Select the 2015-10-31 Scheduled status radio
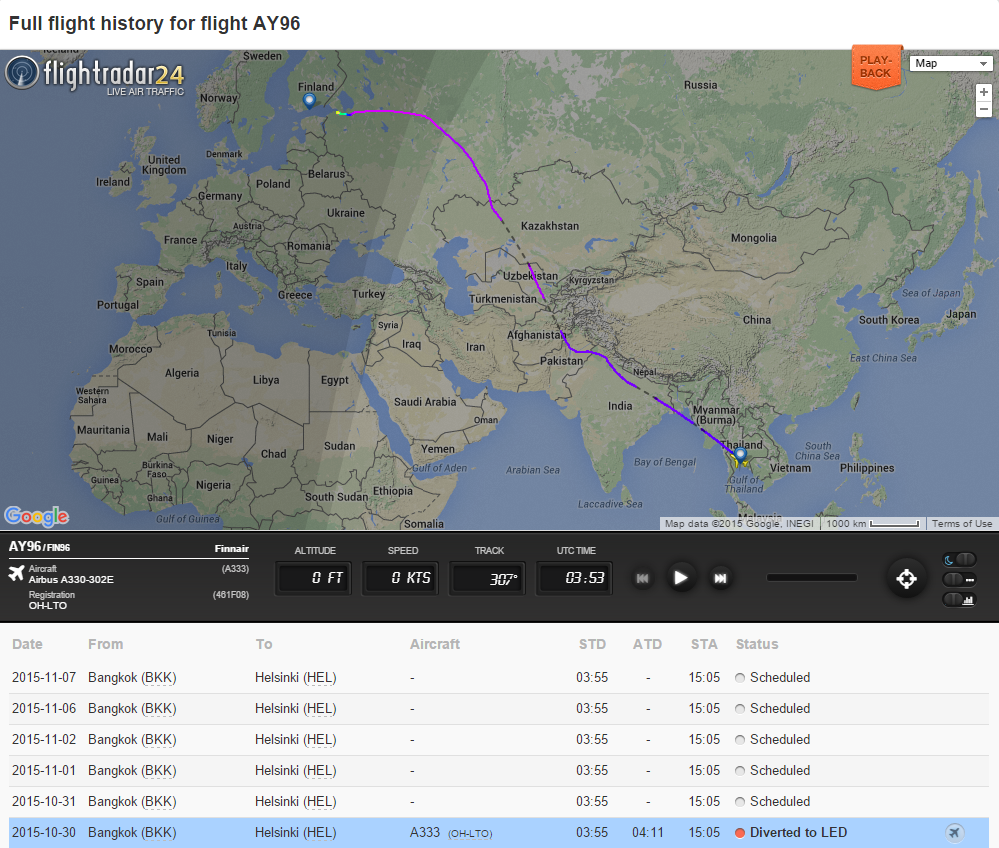The height and width of the screenshot is (848, 999). click(740, 801)
